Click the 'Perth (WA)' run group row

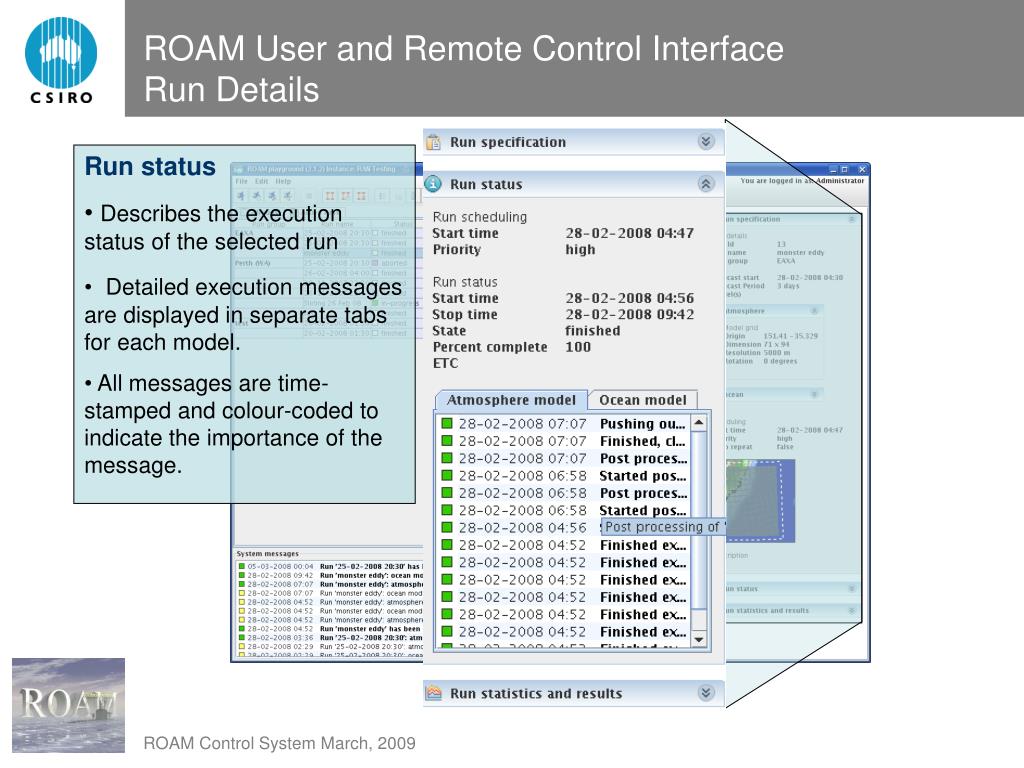coord(253,263)
